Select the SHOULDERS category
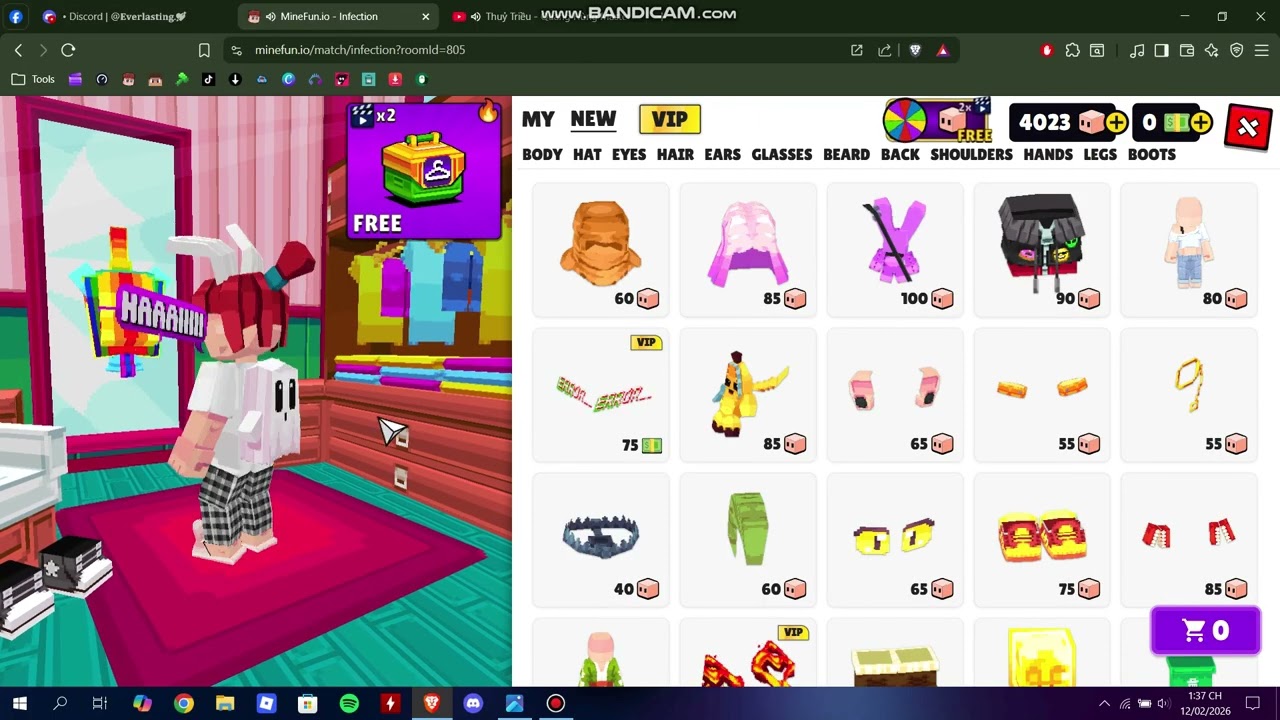This screenshot has height=720, width=1280. point(971,154)
